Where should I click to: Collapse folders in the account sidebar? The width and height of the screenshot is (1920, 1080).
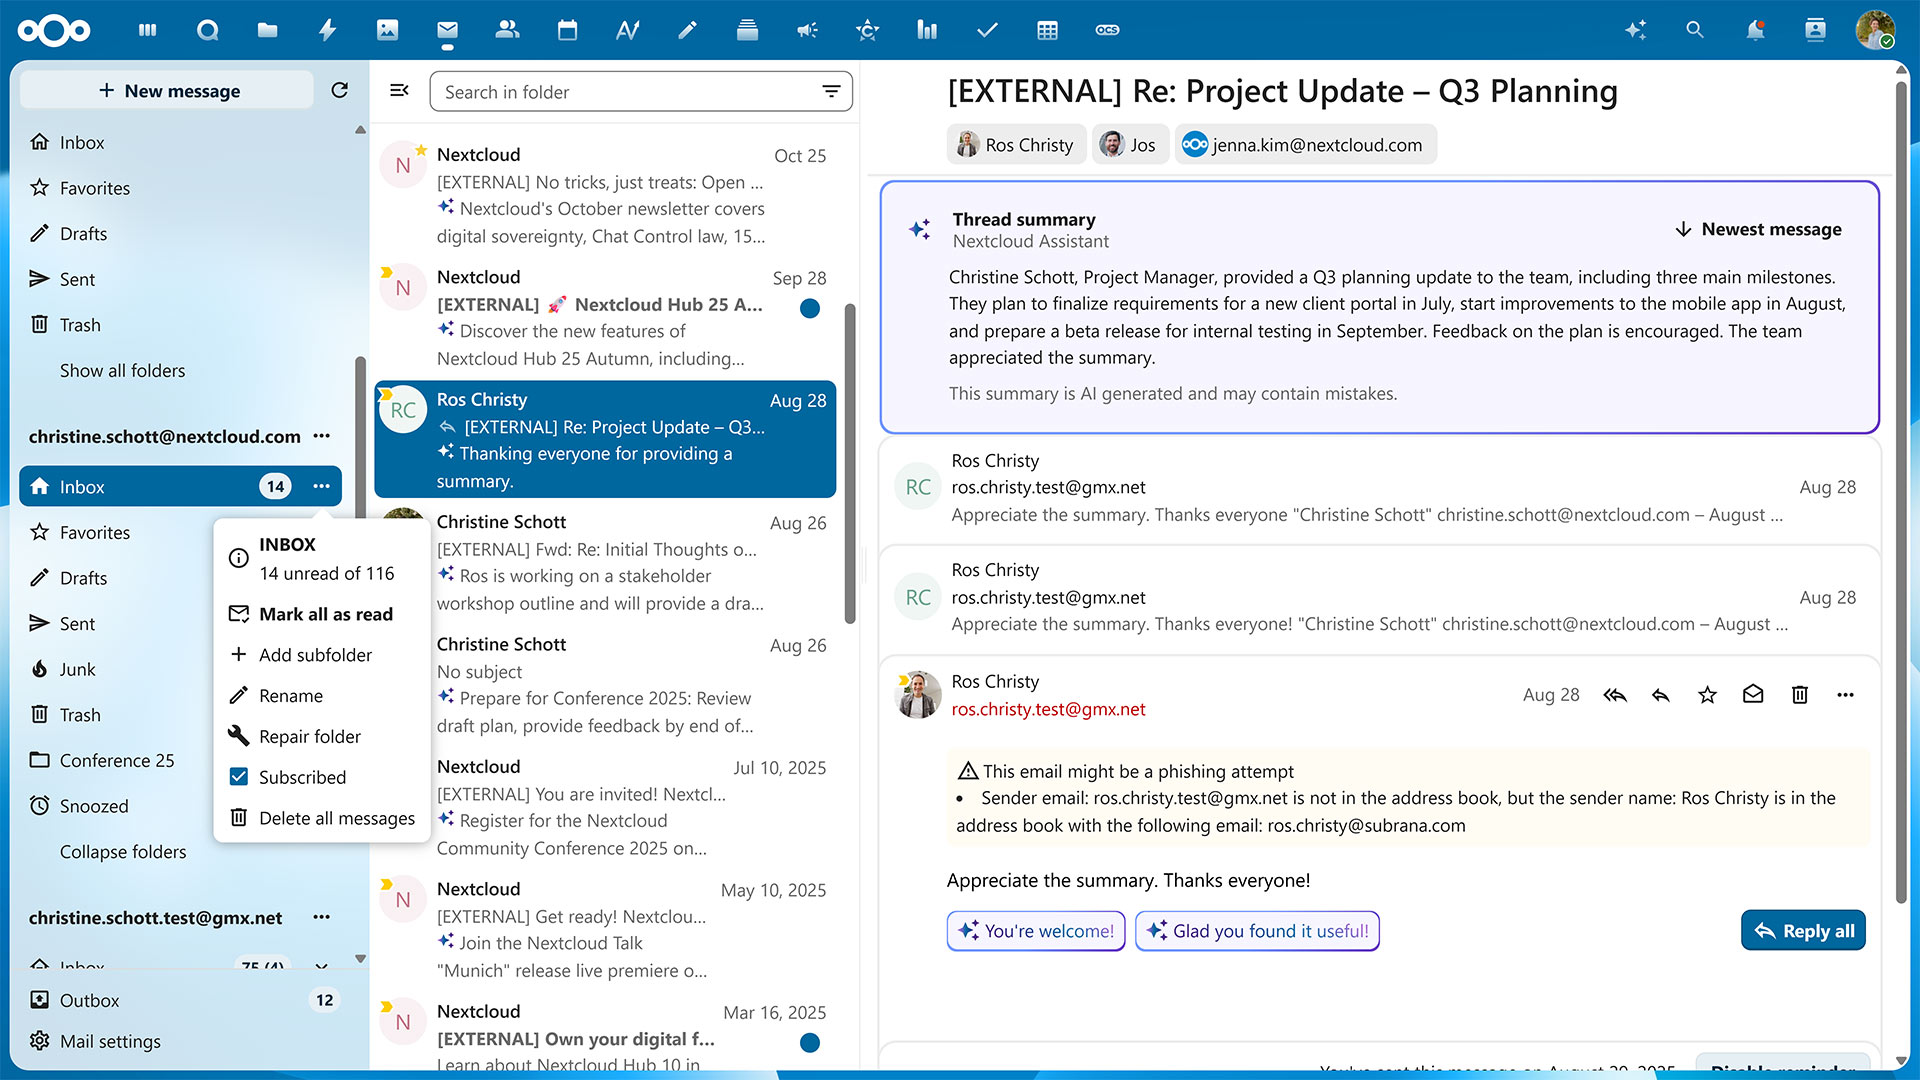pos(123,851)
